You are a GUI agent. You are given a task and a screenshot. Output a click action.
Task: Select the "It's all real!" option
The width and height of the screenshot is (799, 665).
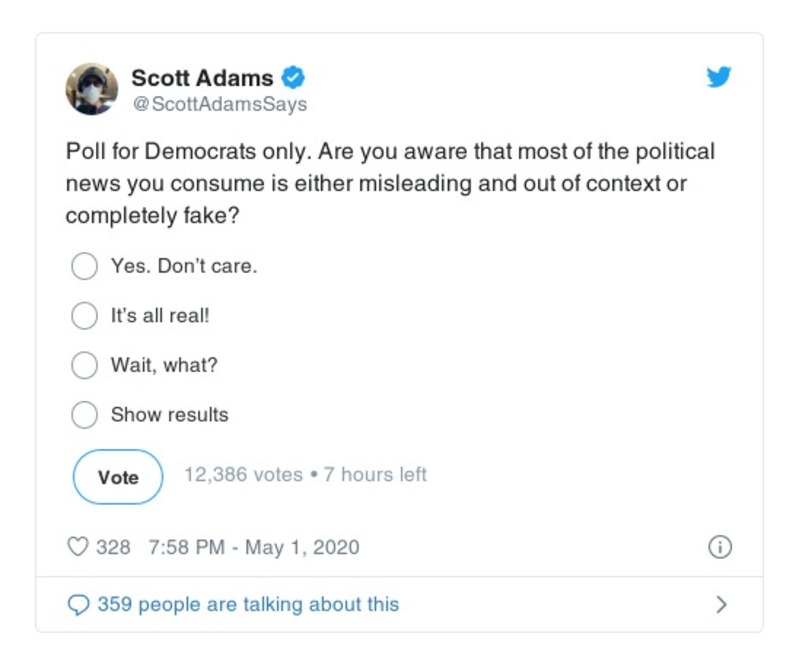[x=84, y=315]
